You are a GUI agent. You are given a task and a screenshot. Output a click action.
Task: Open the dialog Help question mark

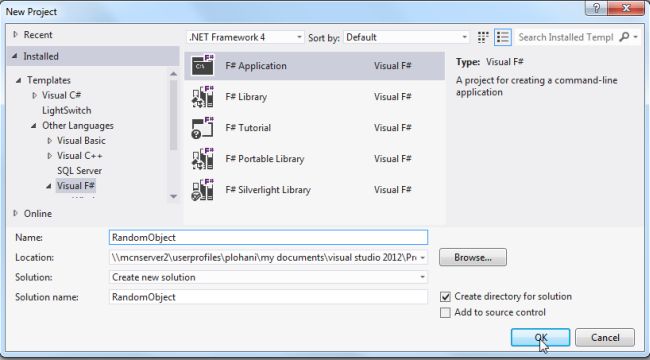[597, 7]
